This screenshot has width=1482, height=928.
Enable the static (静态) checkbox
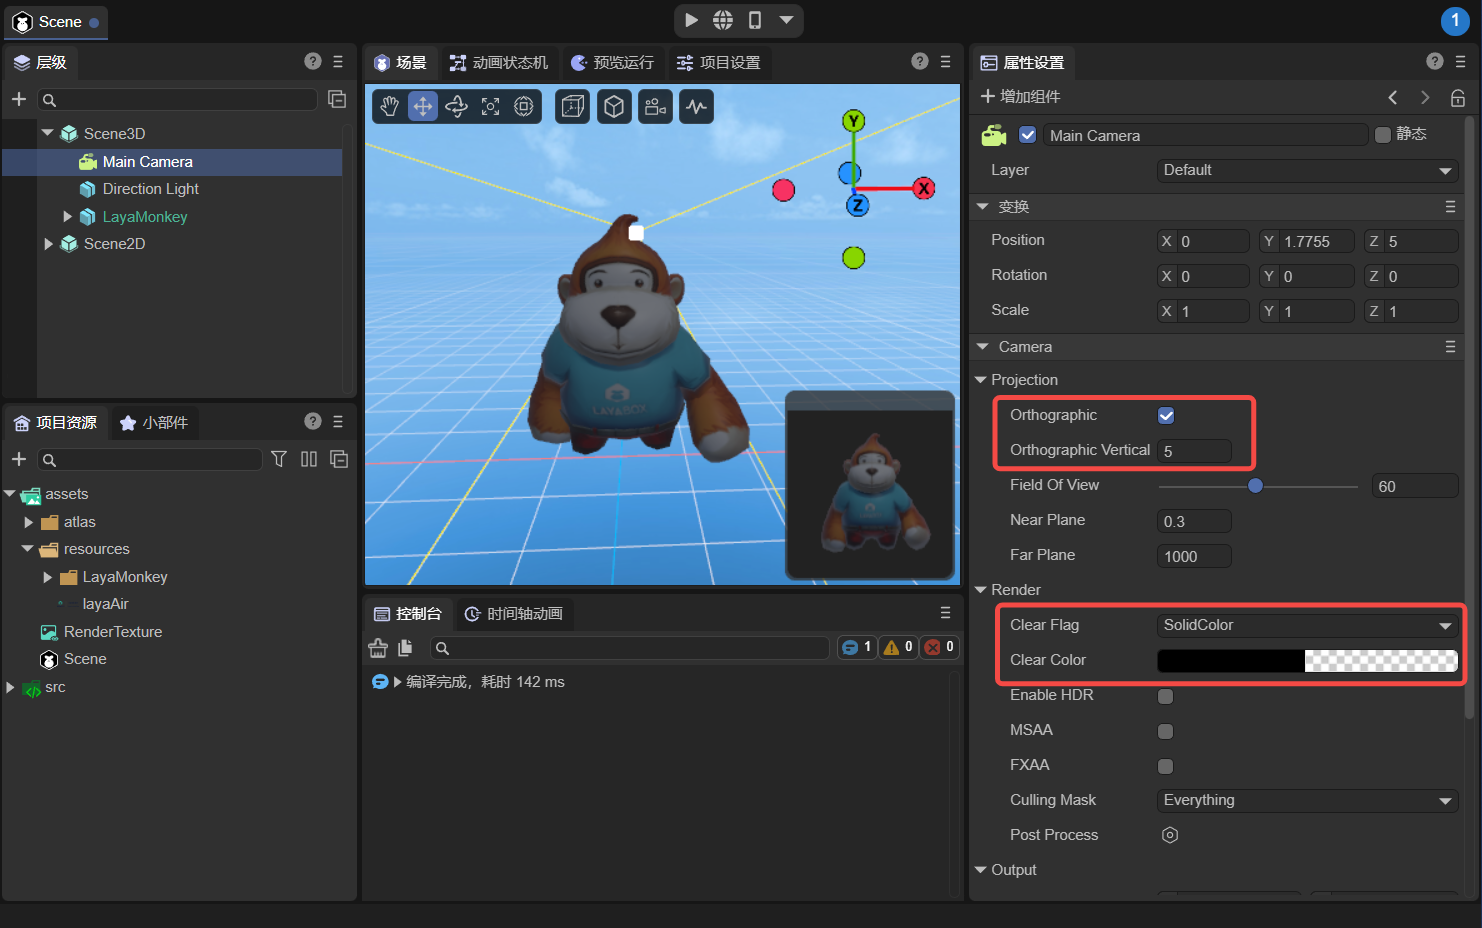coord(1383,135)
